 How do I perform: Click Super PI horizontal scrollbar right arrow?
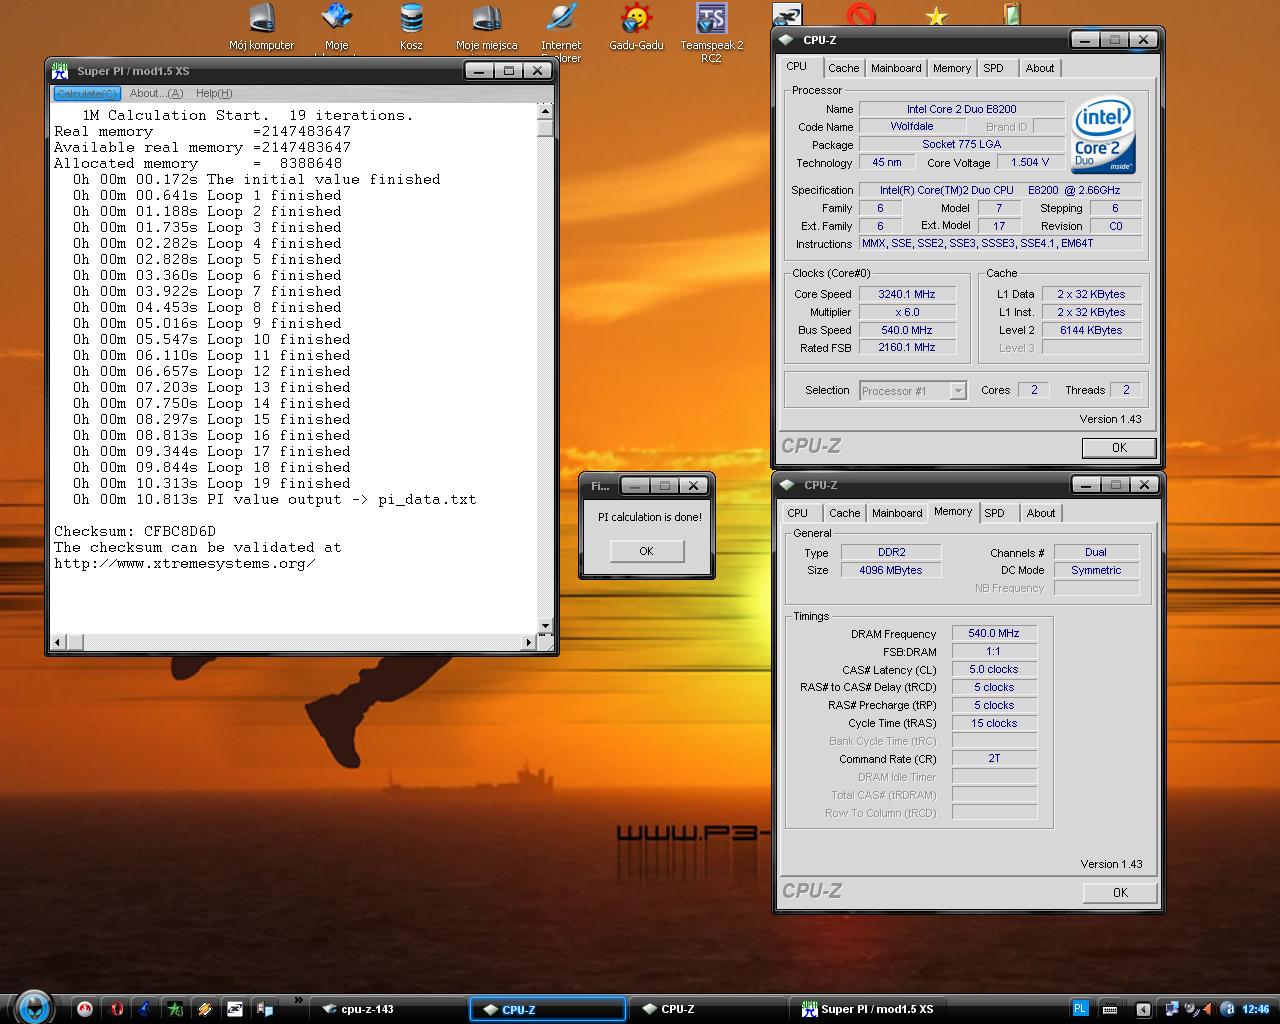(x=529, y=641)
